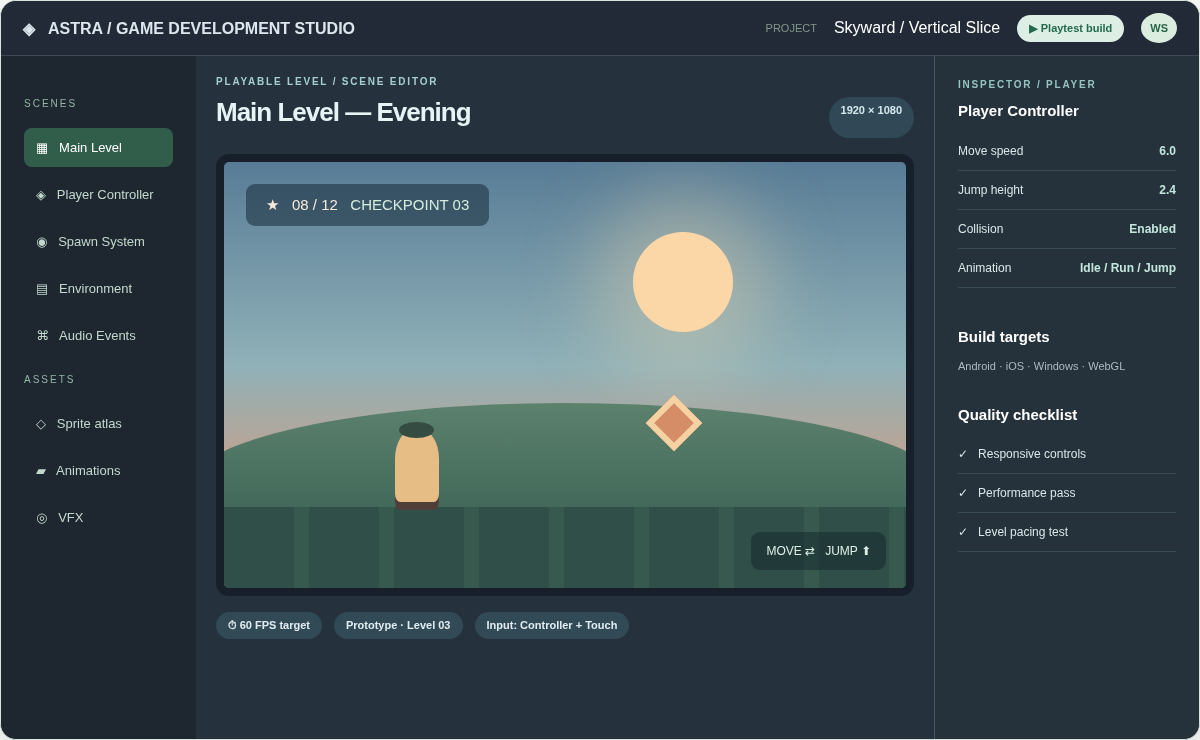Screen dimensions: 1200x740
Task: Click the PLAYABLE LEVEL / SCENE EDITOR breadcrumb
Action: click(x=327, y=82)
